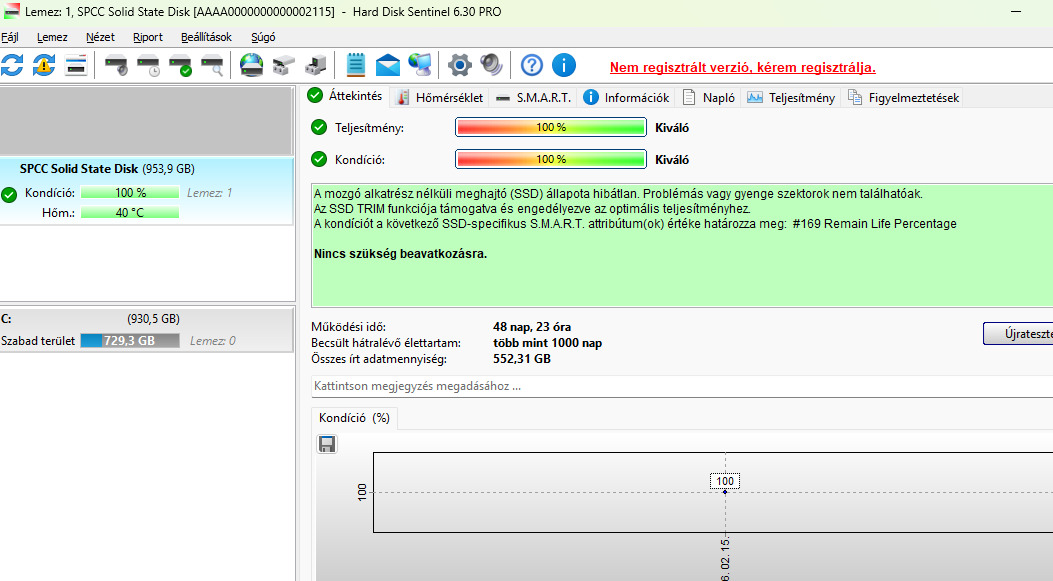Image resolution: width=1053 pixels, height=581 pixels.
Task: Click the 'Lemez: 0' label
Action: click(213, 341)
